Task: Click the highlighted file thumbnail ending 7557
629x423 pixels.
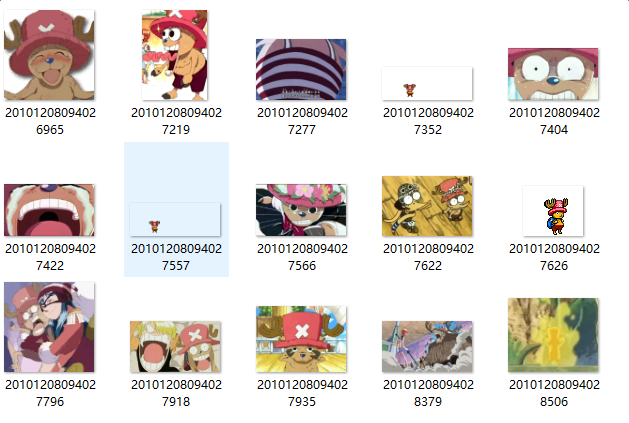Action: click(175, 220)
